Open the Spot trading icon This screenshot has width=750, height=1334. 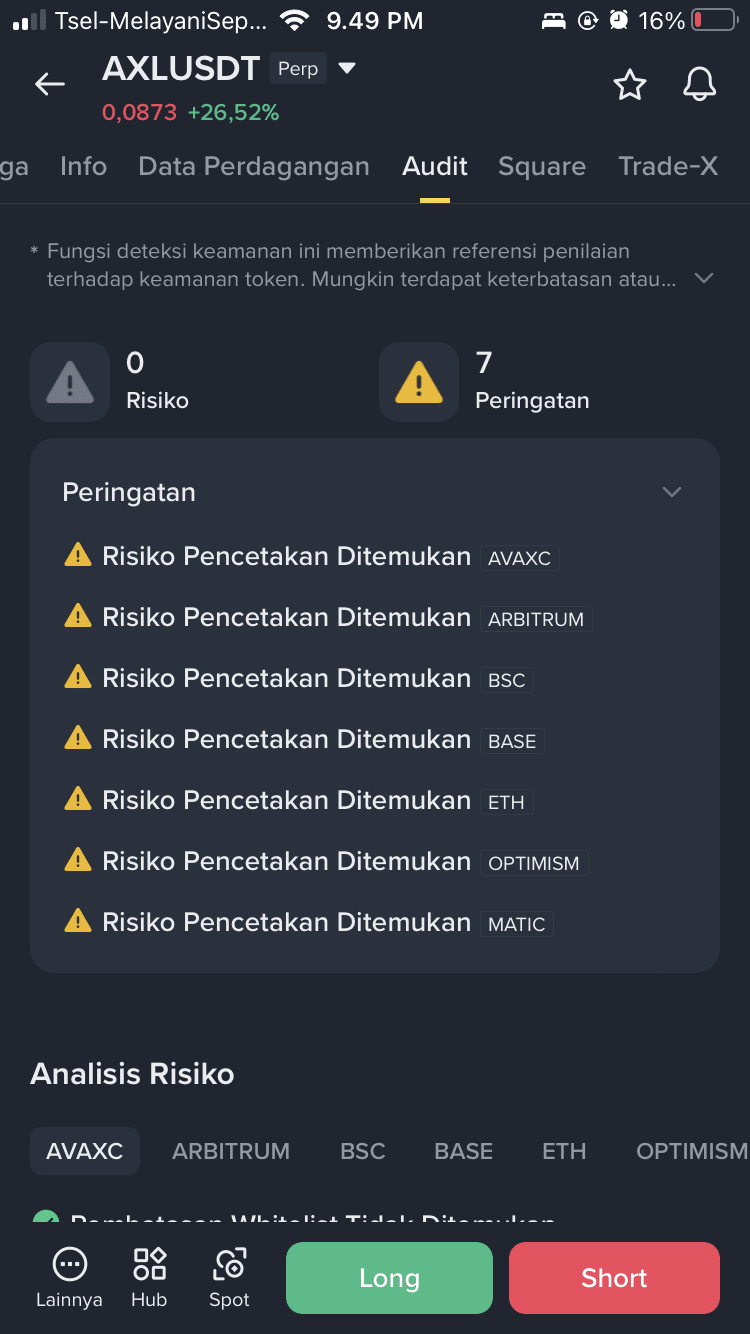[229, 1264]
